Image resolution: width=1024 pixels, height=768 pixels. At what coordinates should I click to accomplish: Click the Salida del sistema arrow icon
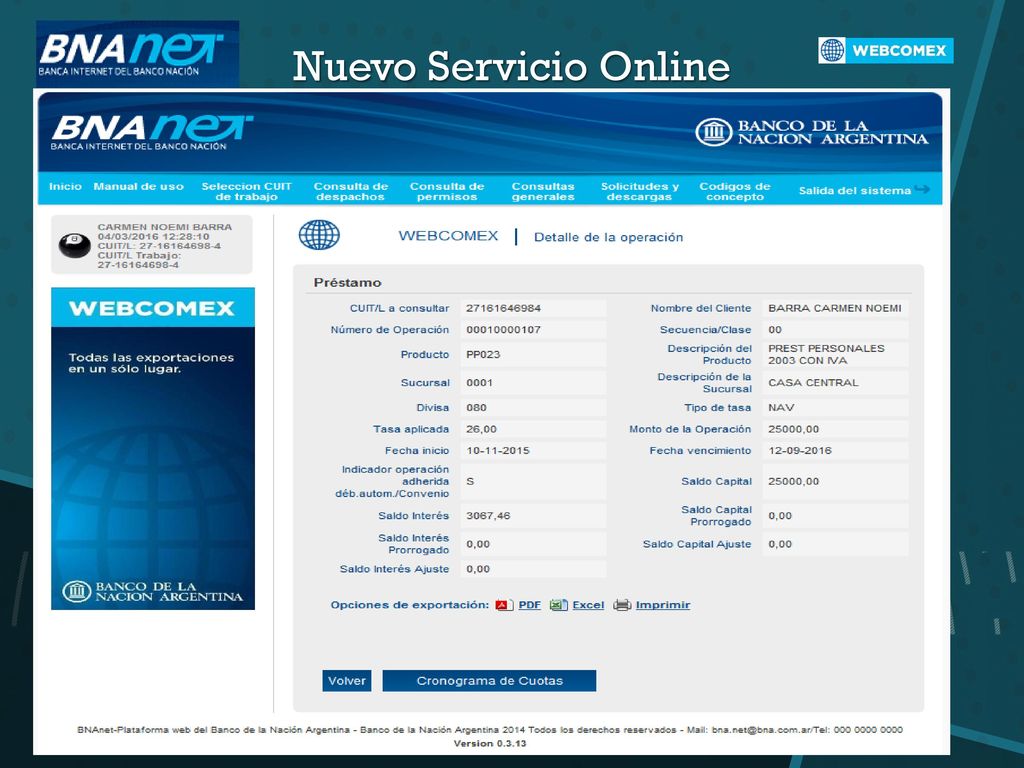pos(922,189)
